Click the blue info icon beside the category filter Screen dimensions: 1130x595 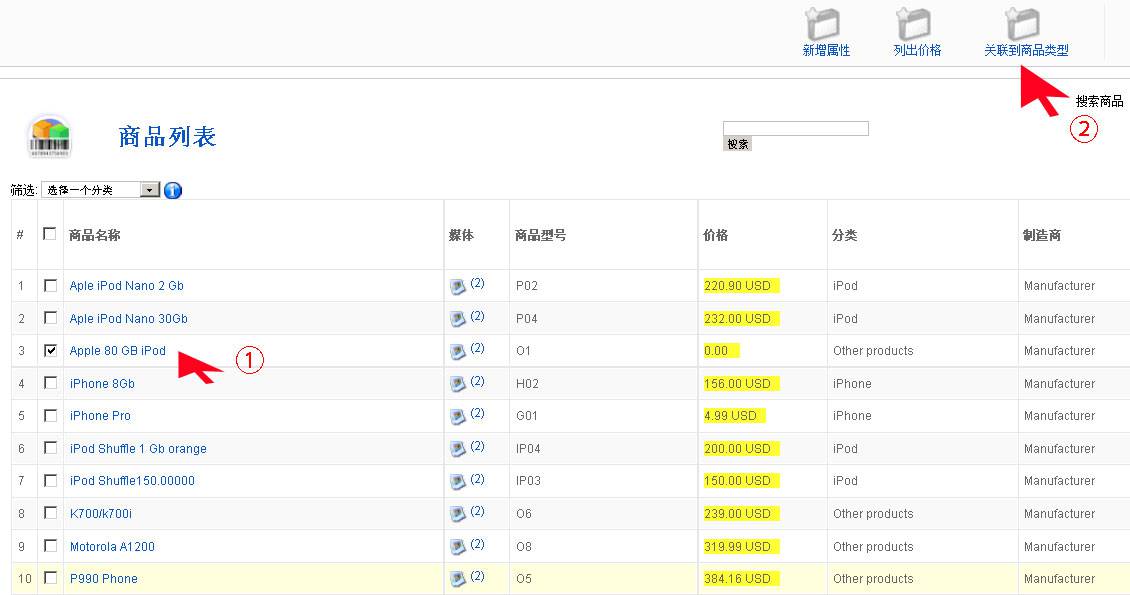pos(172,190)
